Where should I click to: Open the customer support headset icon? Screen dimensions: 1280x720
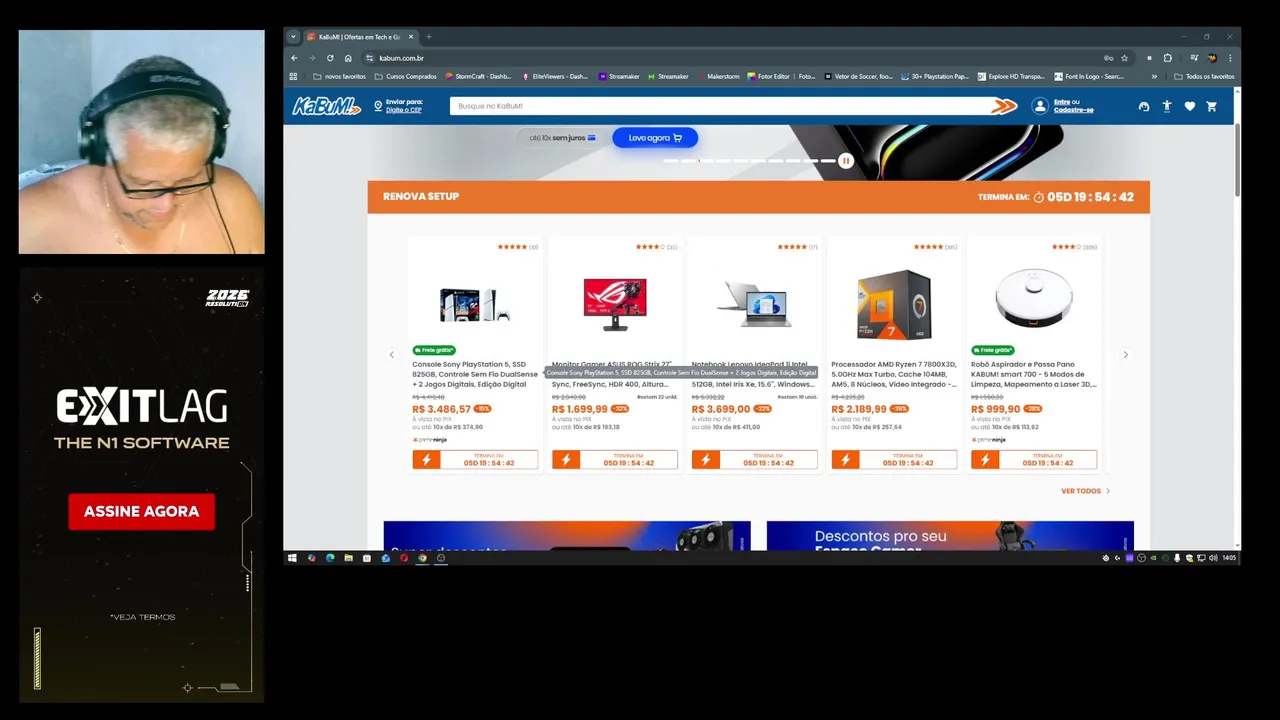pos(1144,106)
